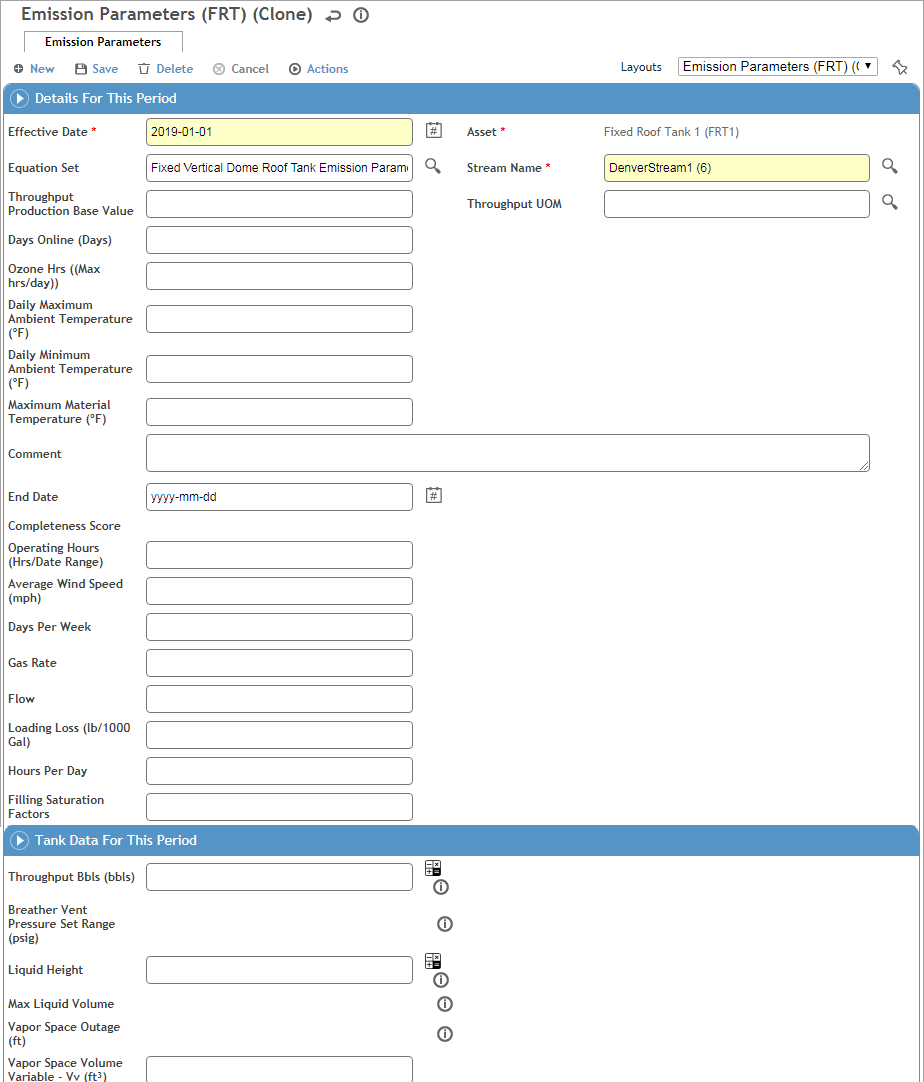
Task: Pin the current layout with pin icon
Action: click(900, 67)
